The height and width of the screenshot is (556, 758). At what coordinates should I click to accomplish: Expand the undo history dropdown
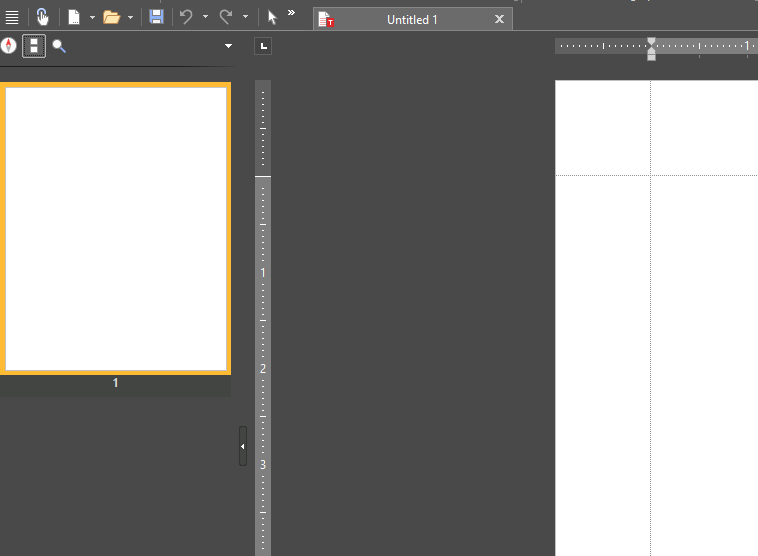click(205, 17)
